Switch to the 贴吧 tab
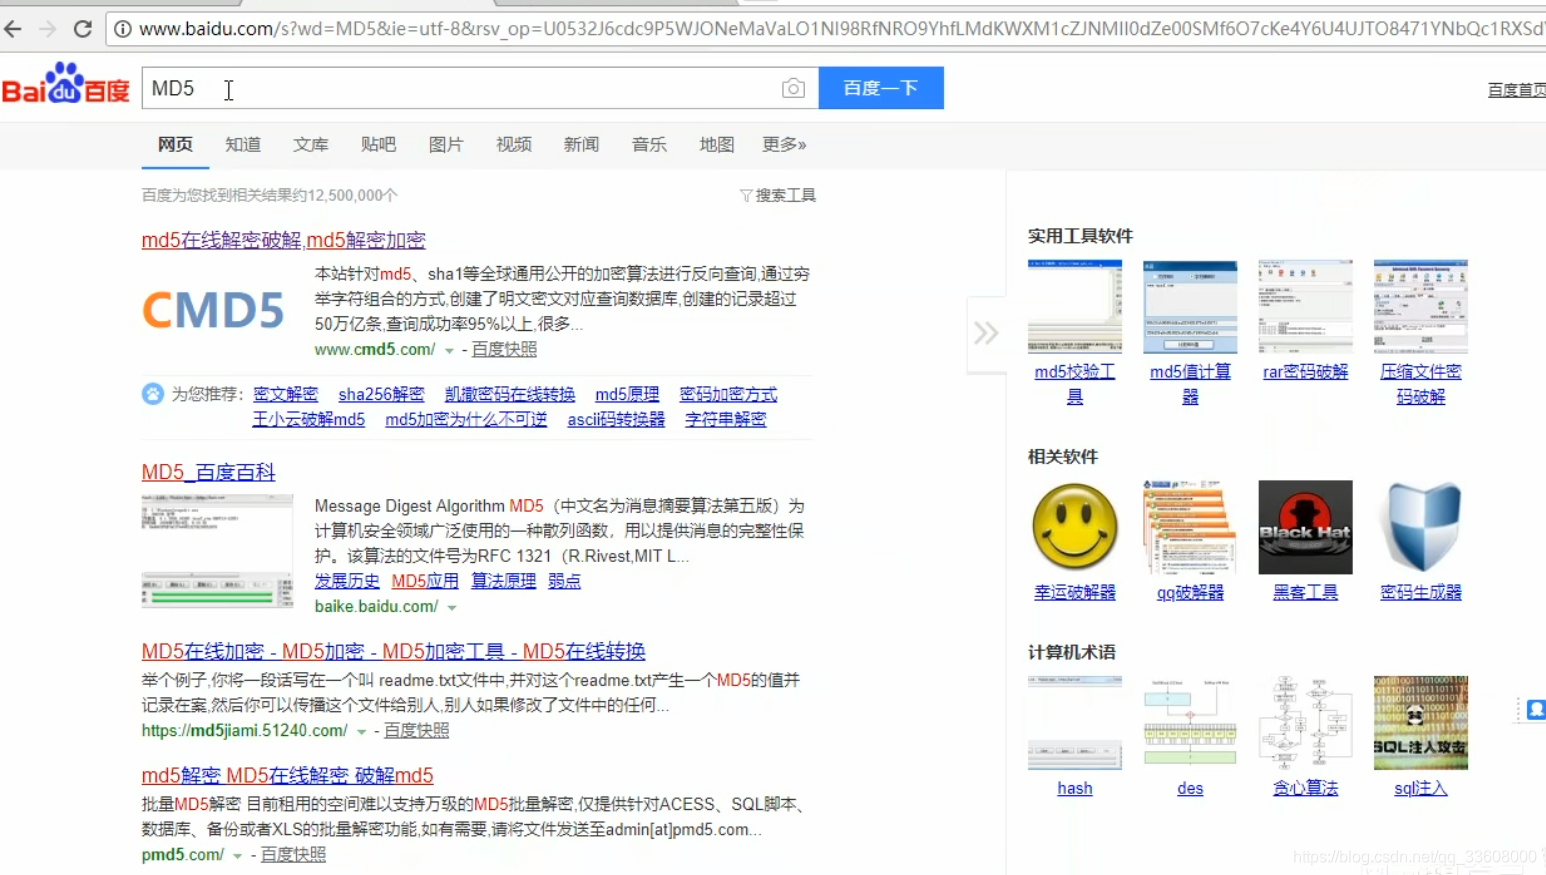The image size is (1546, 875). [378, 145]
